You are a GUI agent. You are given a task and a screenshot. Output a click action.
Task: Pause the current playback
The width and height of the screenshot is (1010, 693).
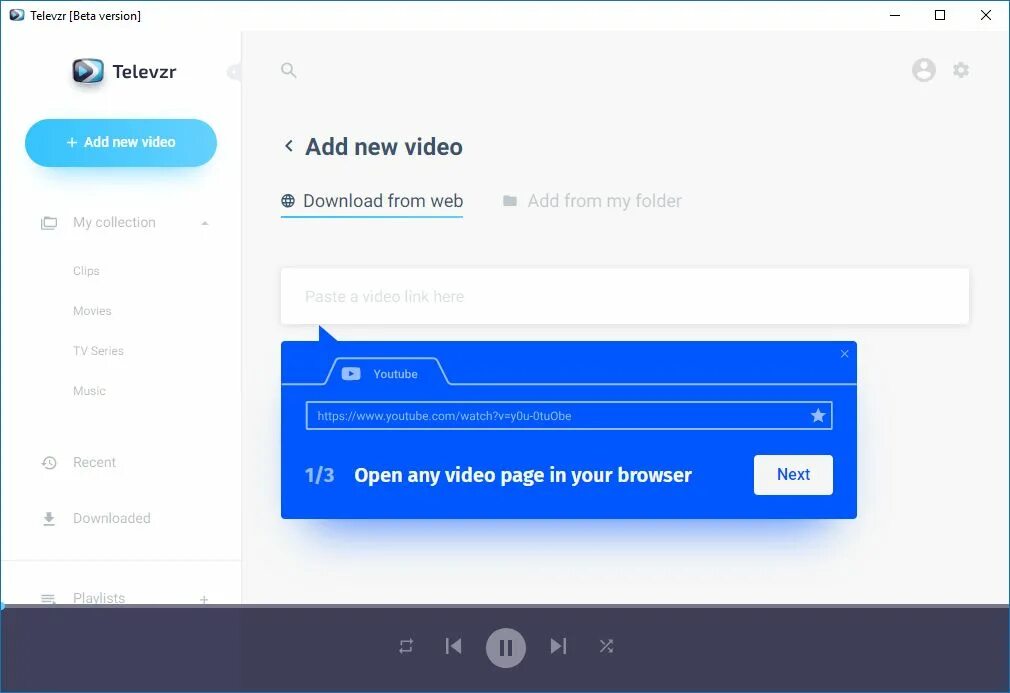pos(505,647)
